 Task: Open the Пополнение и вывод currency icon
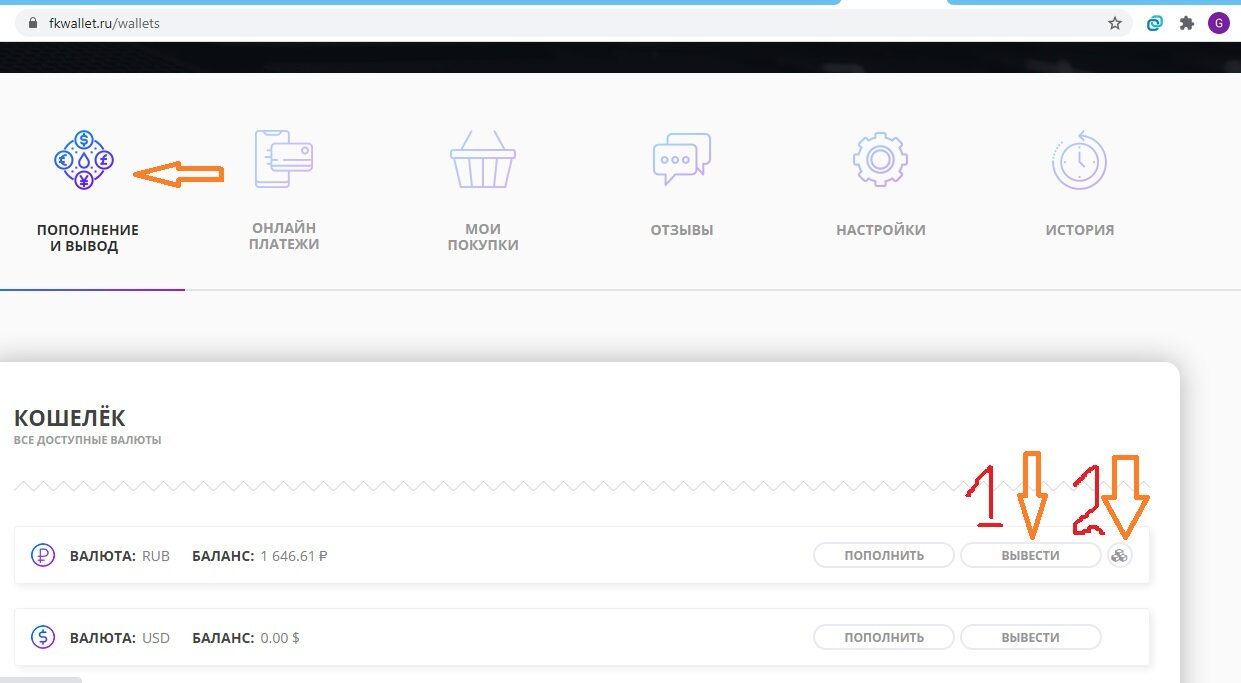[x=84, y=160]
